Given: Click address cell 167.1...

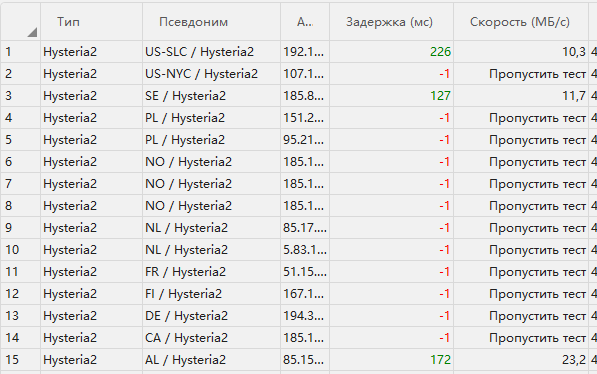Looking at the screenshot, I should point(303,294).
